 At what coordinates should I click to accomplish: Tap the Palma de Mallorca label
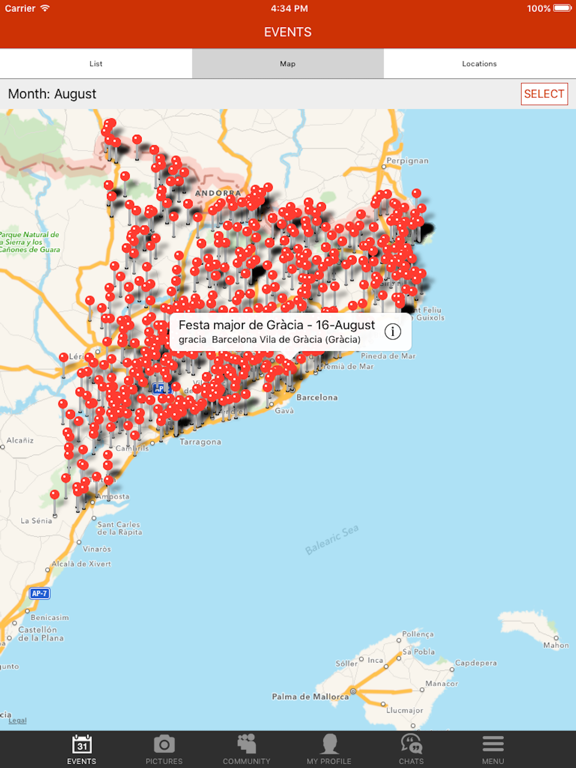311,696
